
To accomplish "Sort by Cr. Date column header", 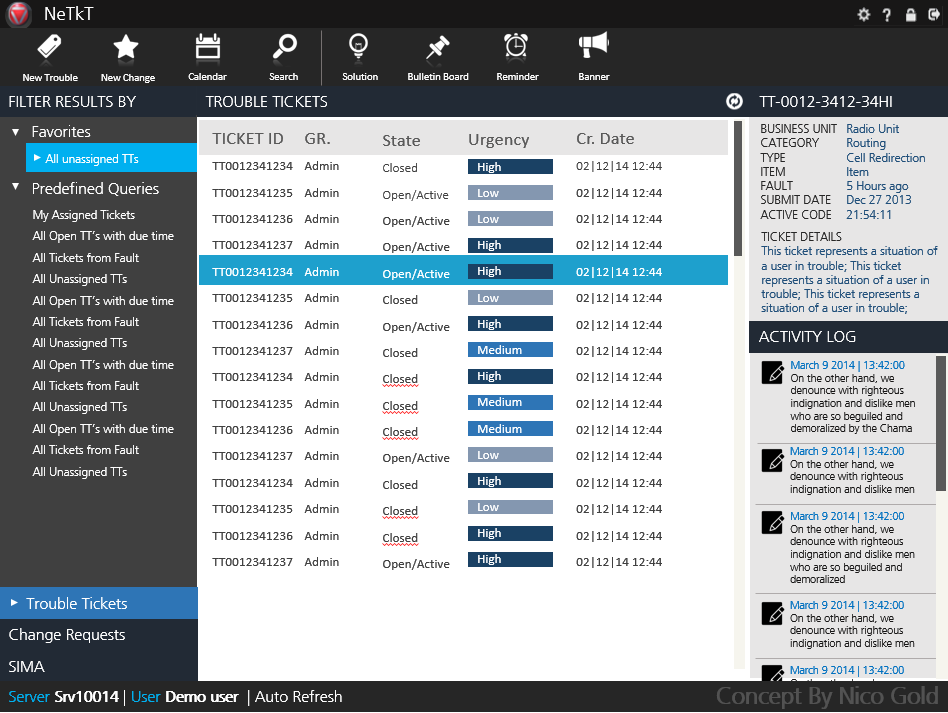I will click(x=605, y=139).
